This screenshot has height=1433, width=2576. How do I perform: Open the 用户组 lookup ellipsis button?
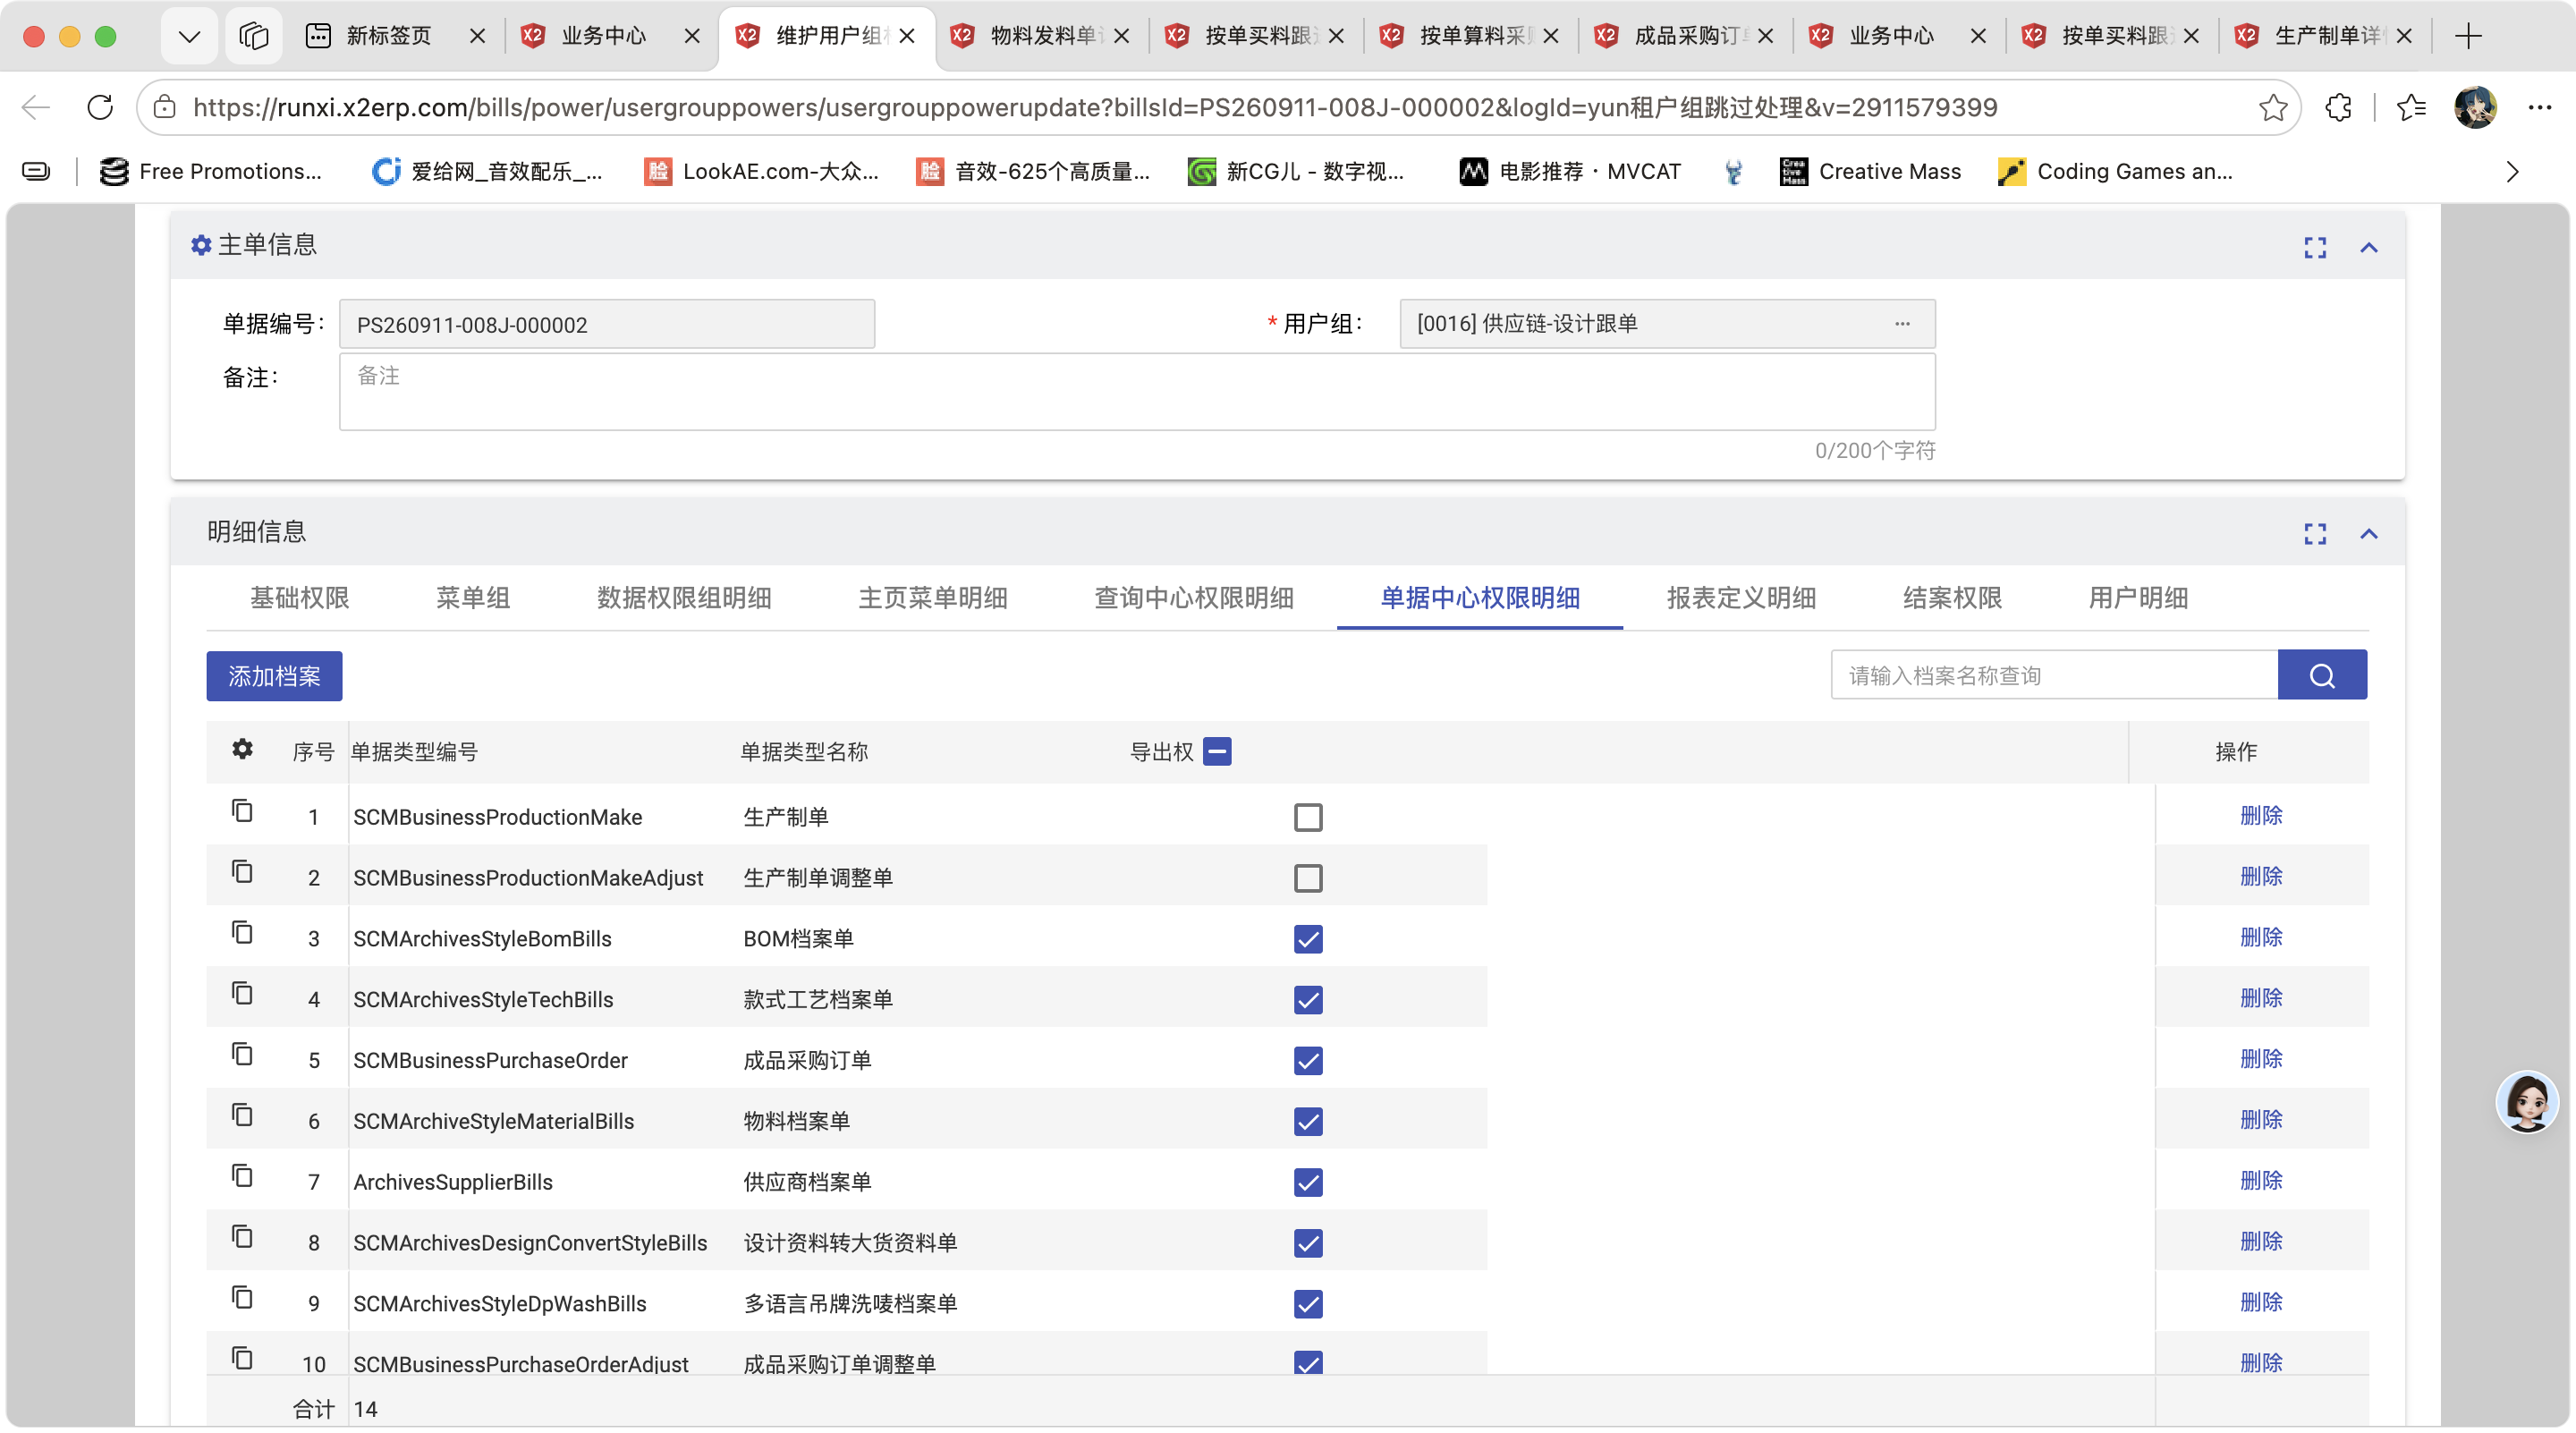click(1902, 323)
